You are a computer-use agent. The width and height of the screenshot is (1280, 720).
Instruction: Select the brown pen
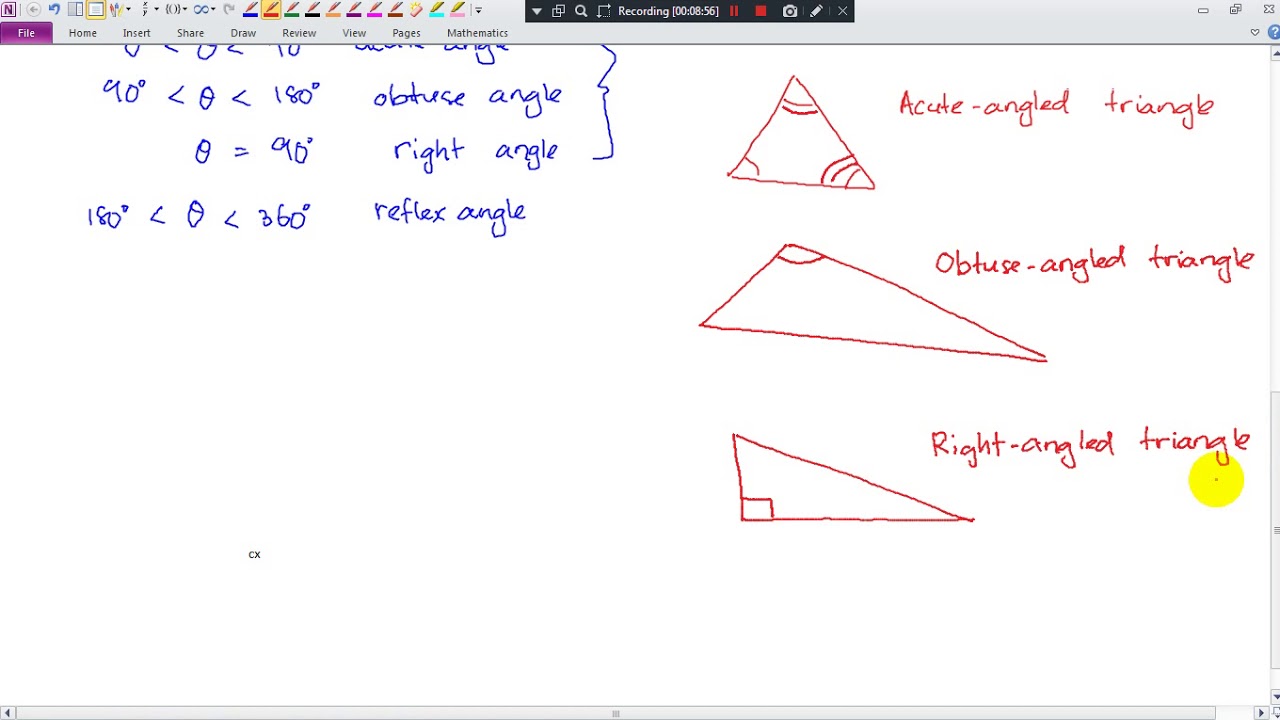tap(396, 10)
